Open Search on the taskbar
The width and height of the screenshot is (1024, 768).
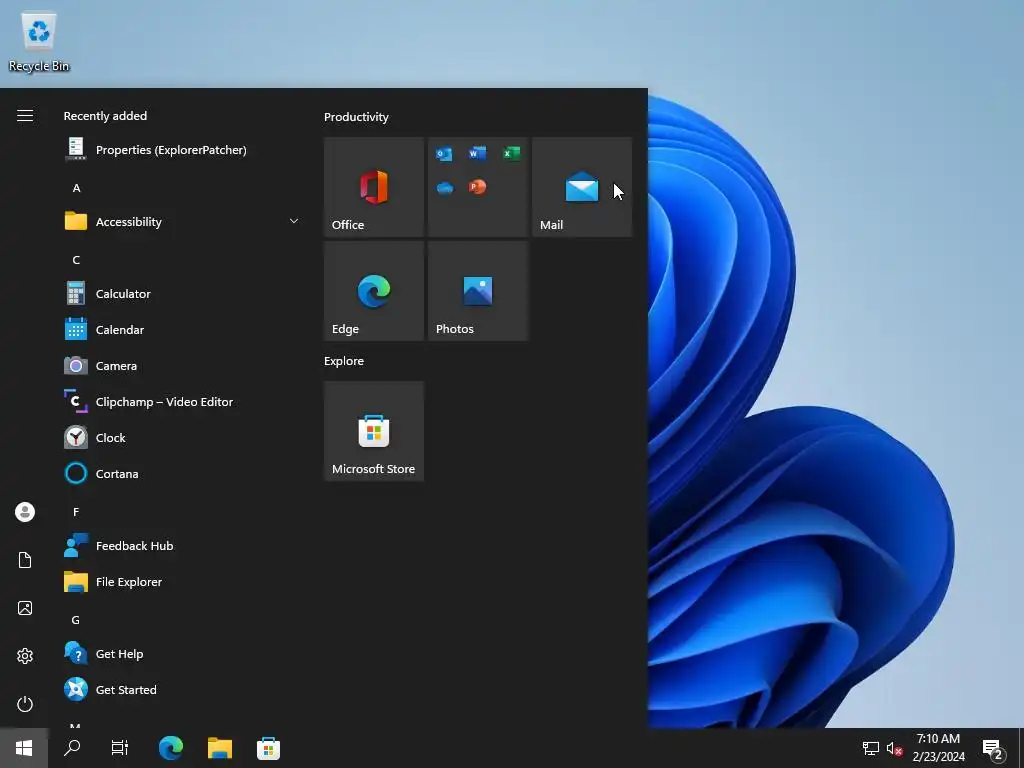72,748
